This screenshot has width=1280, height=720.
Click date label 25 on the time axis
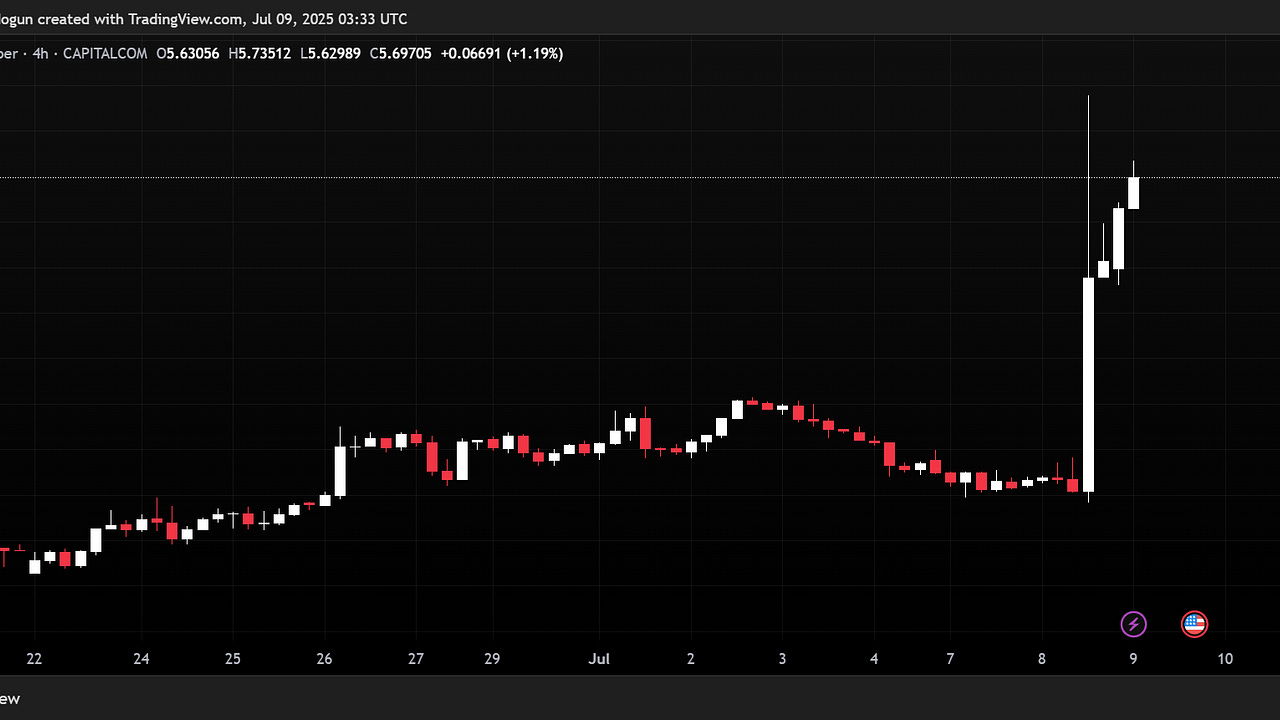[x=233, y=659]
